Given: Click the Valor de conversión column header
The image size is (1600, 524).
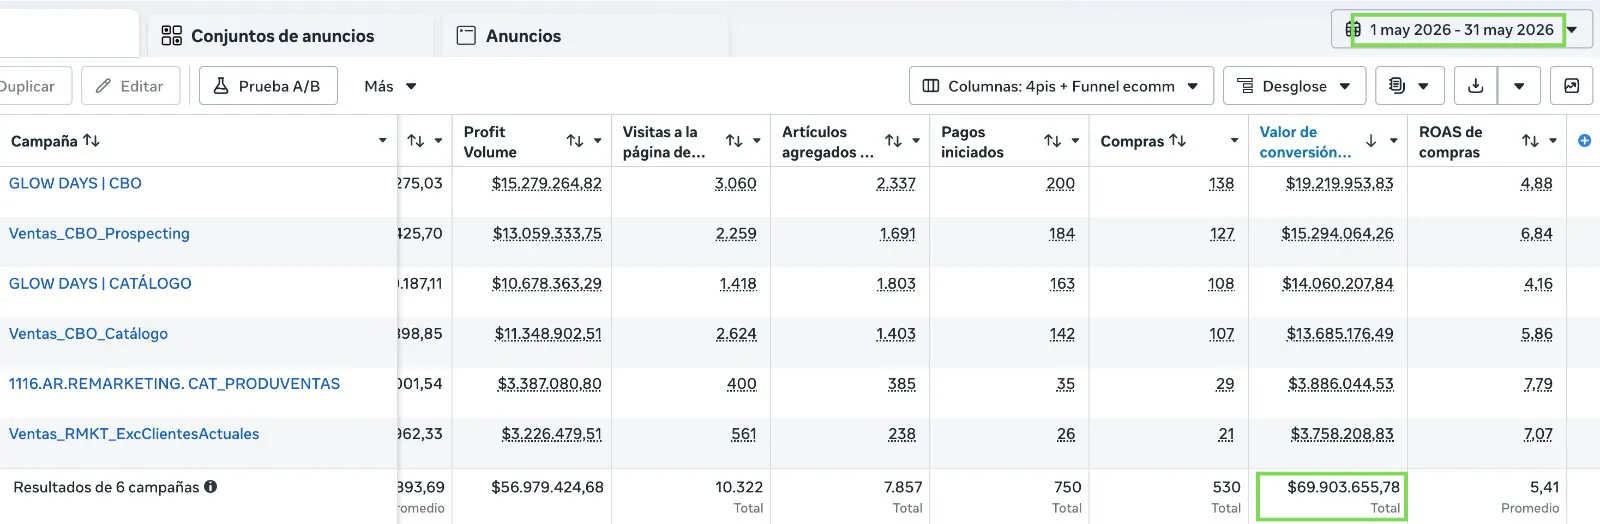Looking at the screenshot, I should 1306,141.
